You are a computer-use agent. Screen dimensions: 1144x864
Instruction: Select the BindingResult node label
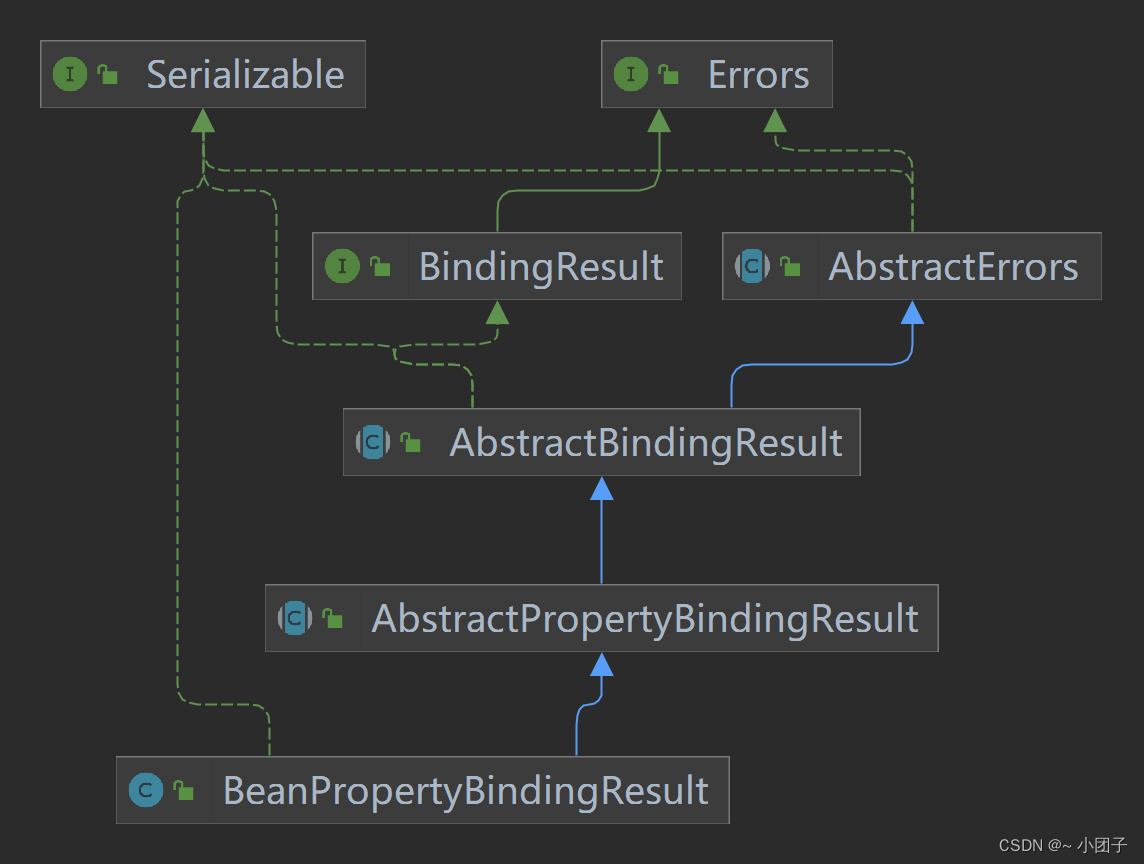[541, 266]
